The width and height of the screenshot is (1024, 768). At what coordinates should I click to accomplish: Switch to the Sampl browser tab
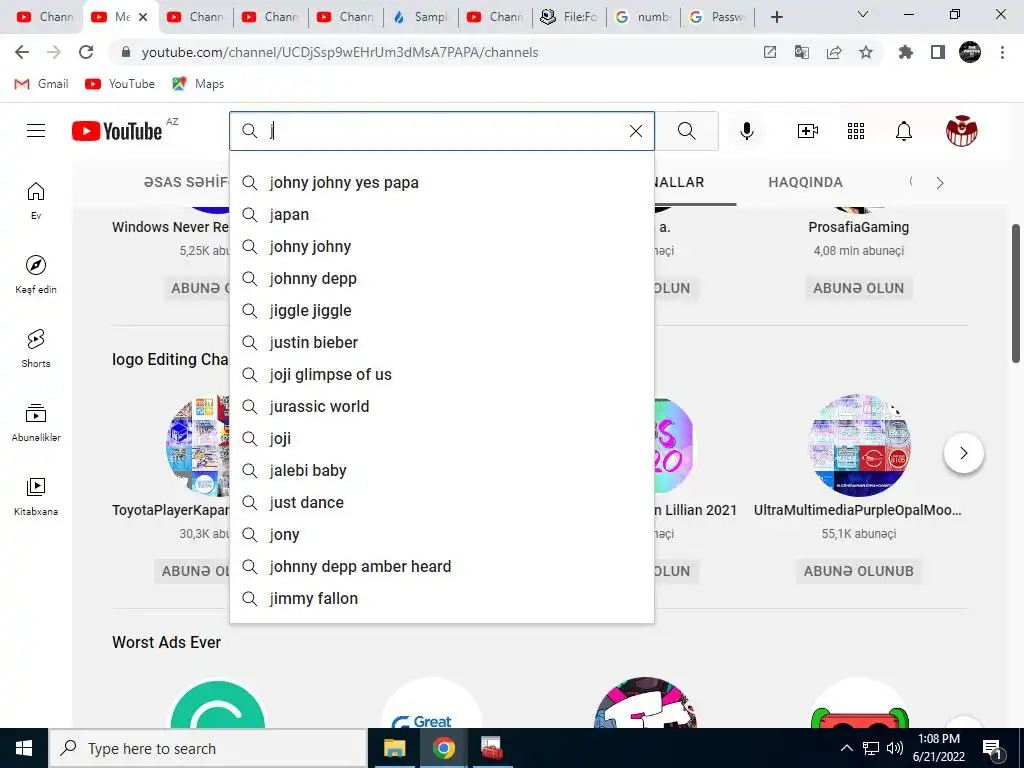pyautogui.click(x=421, y=17)
